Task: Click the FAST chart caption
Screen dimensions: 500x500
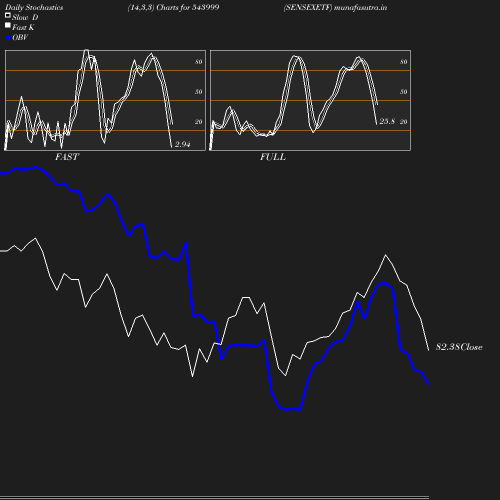Action: [x=67, y=157]
